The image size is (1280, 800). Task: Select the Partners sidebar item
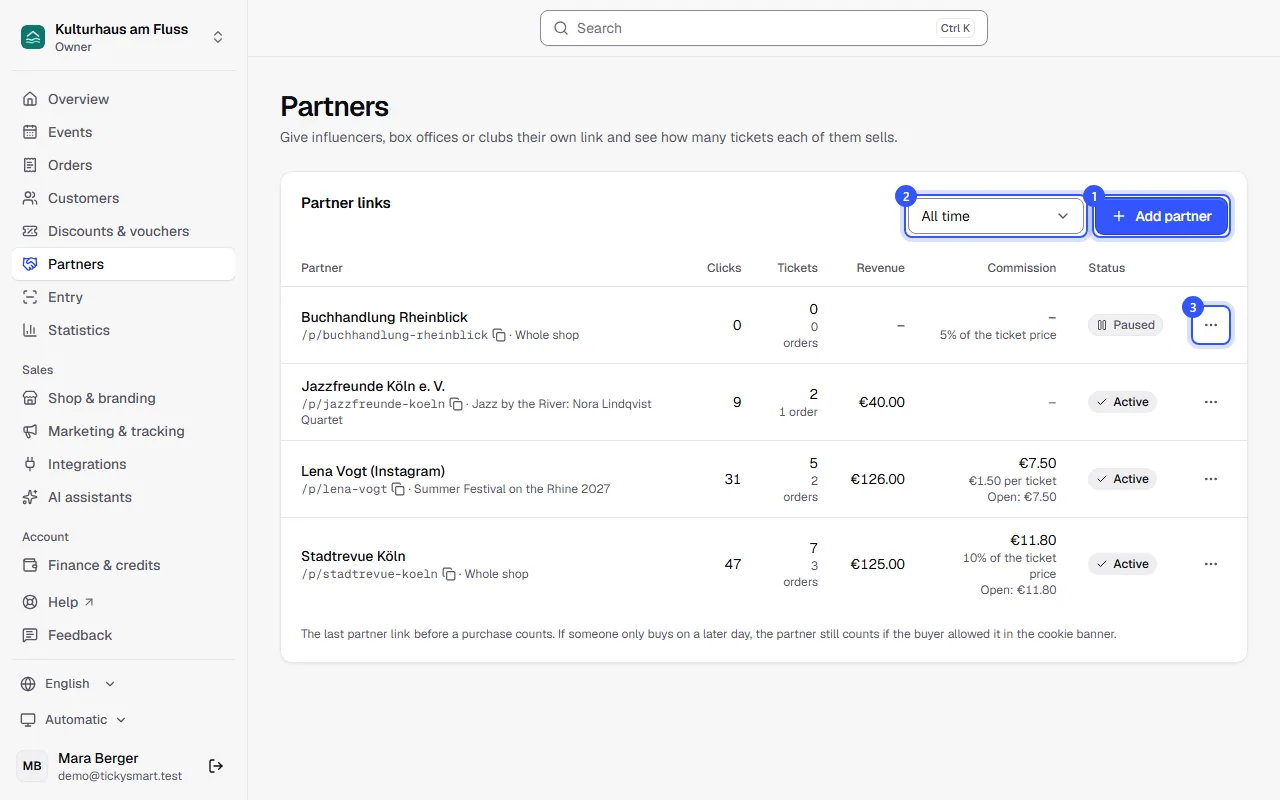(x=124, y=264)
